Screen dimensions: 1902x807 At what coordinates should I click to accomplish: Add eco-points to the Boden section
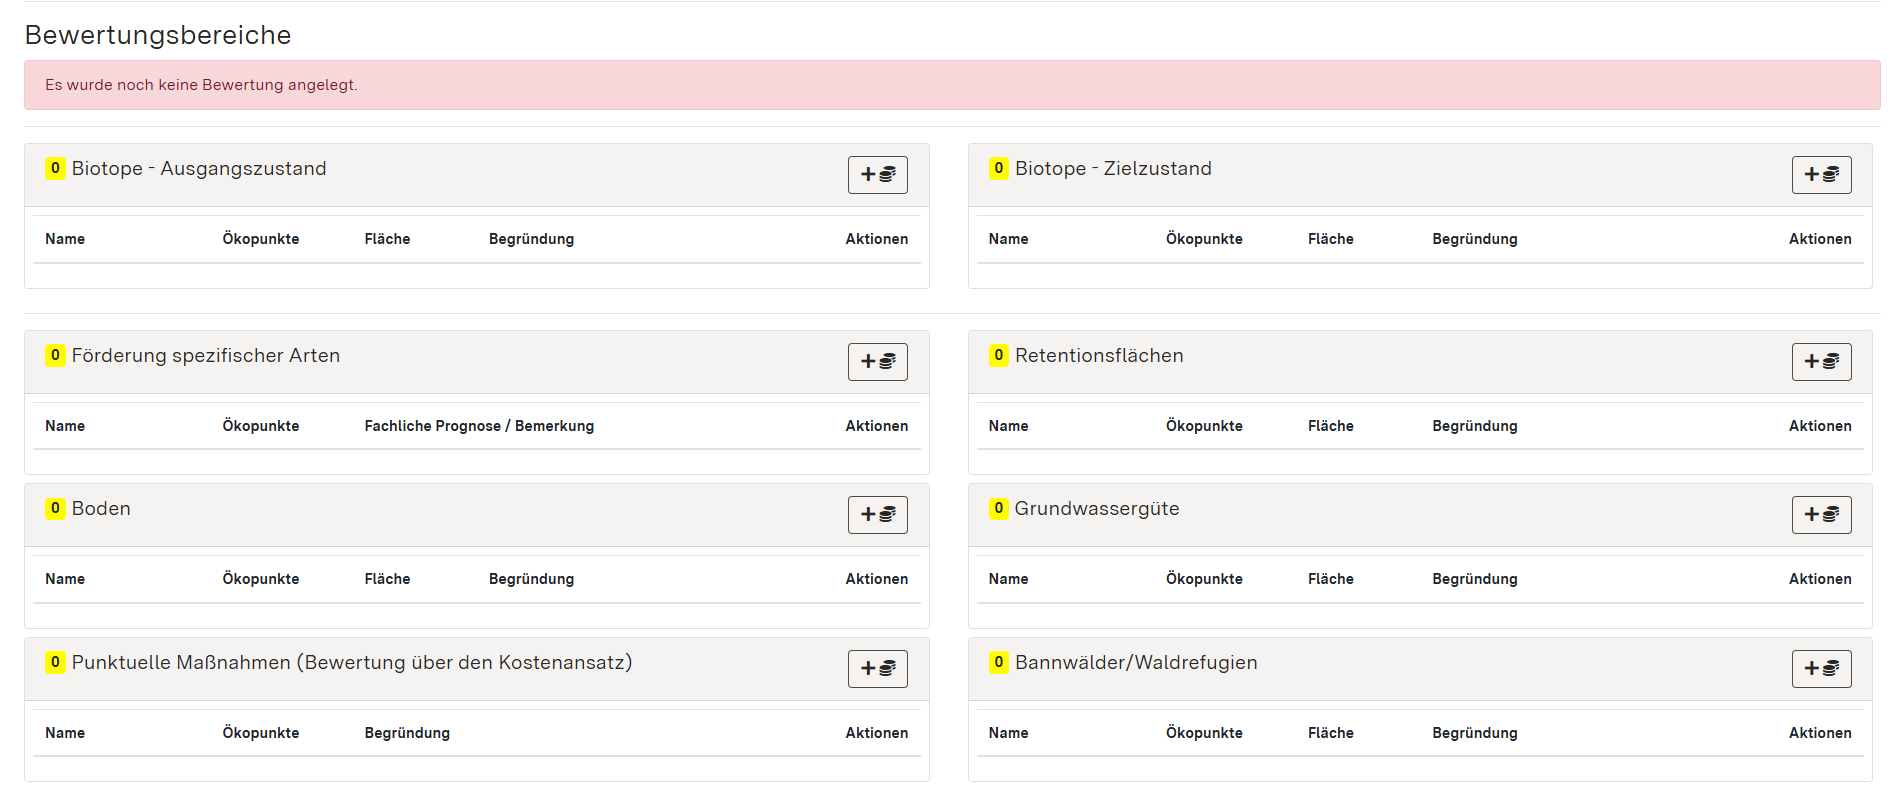877,515
